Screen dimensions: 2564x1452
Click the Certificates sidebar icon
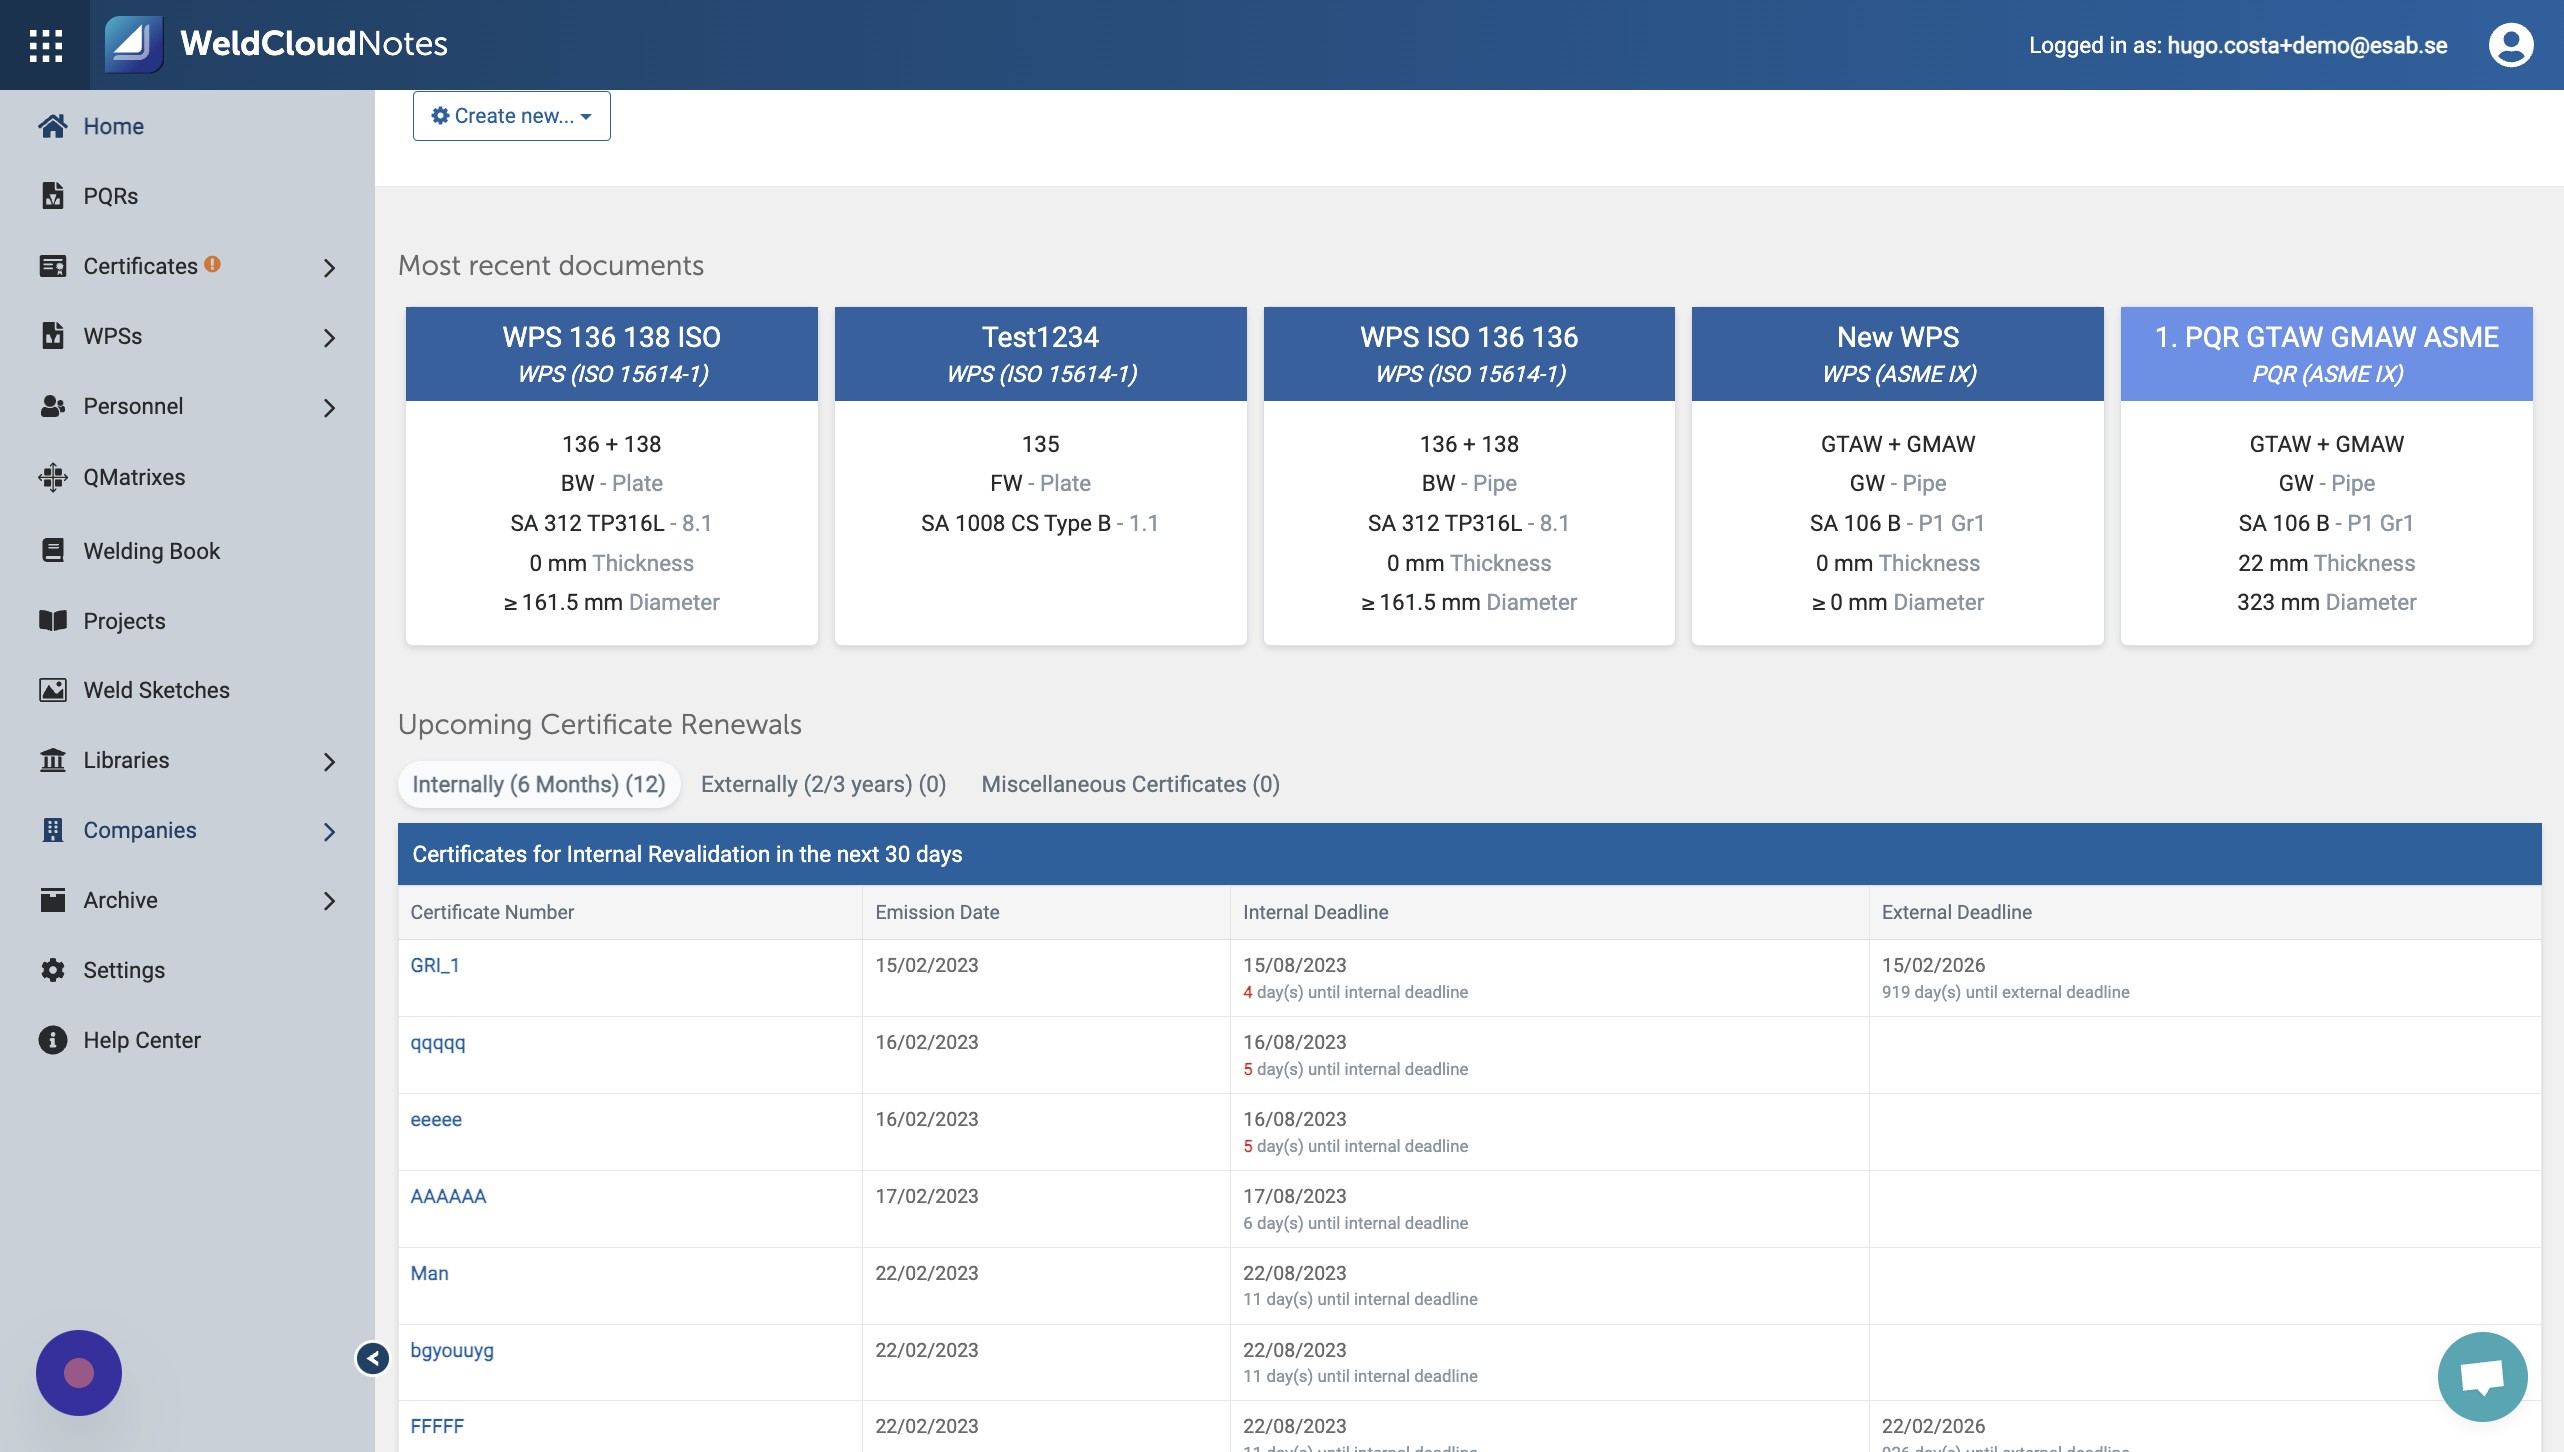[53, 266]
